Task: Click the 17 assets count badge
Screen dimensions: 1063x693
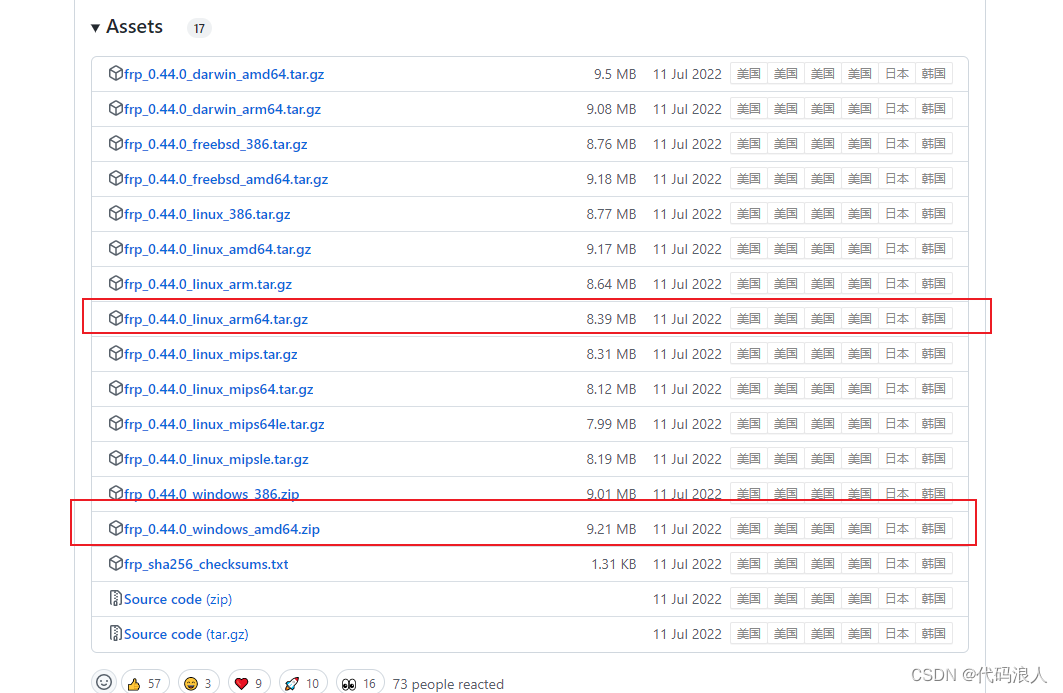Action: pos(199,28)
